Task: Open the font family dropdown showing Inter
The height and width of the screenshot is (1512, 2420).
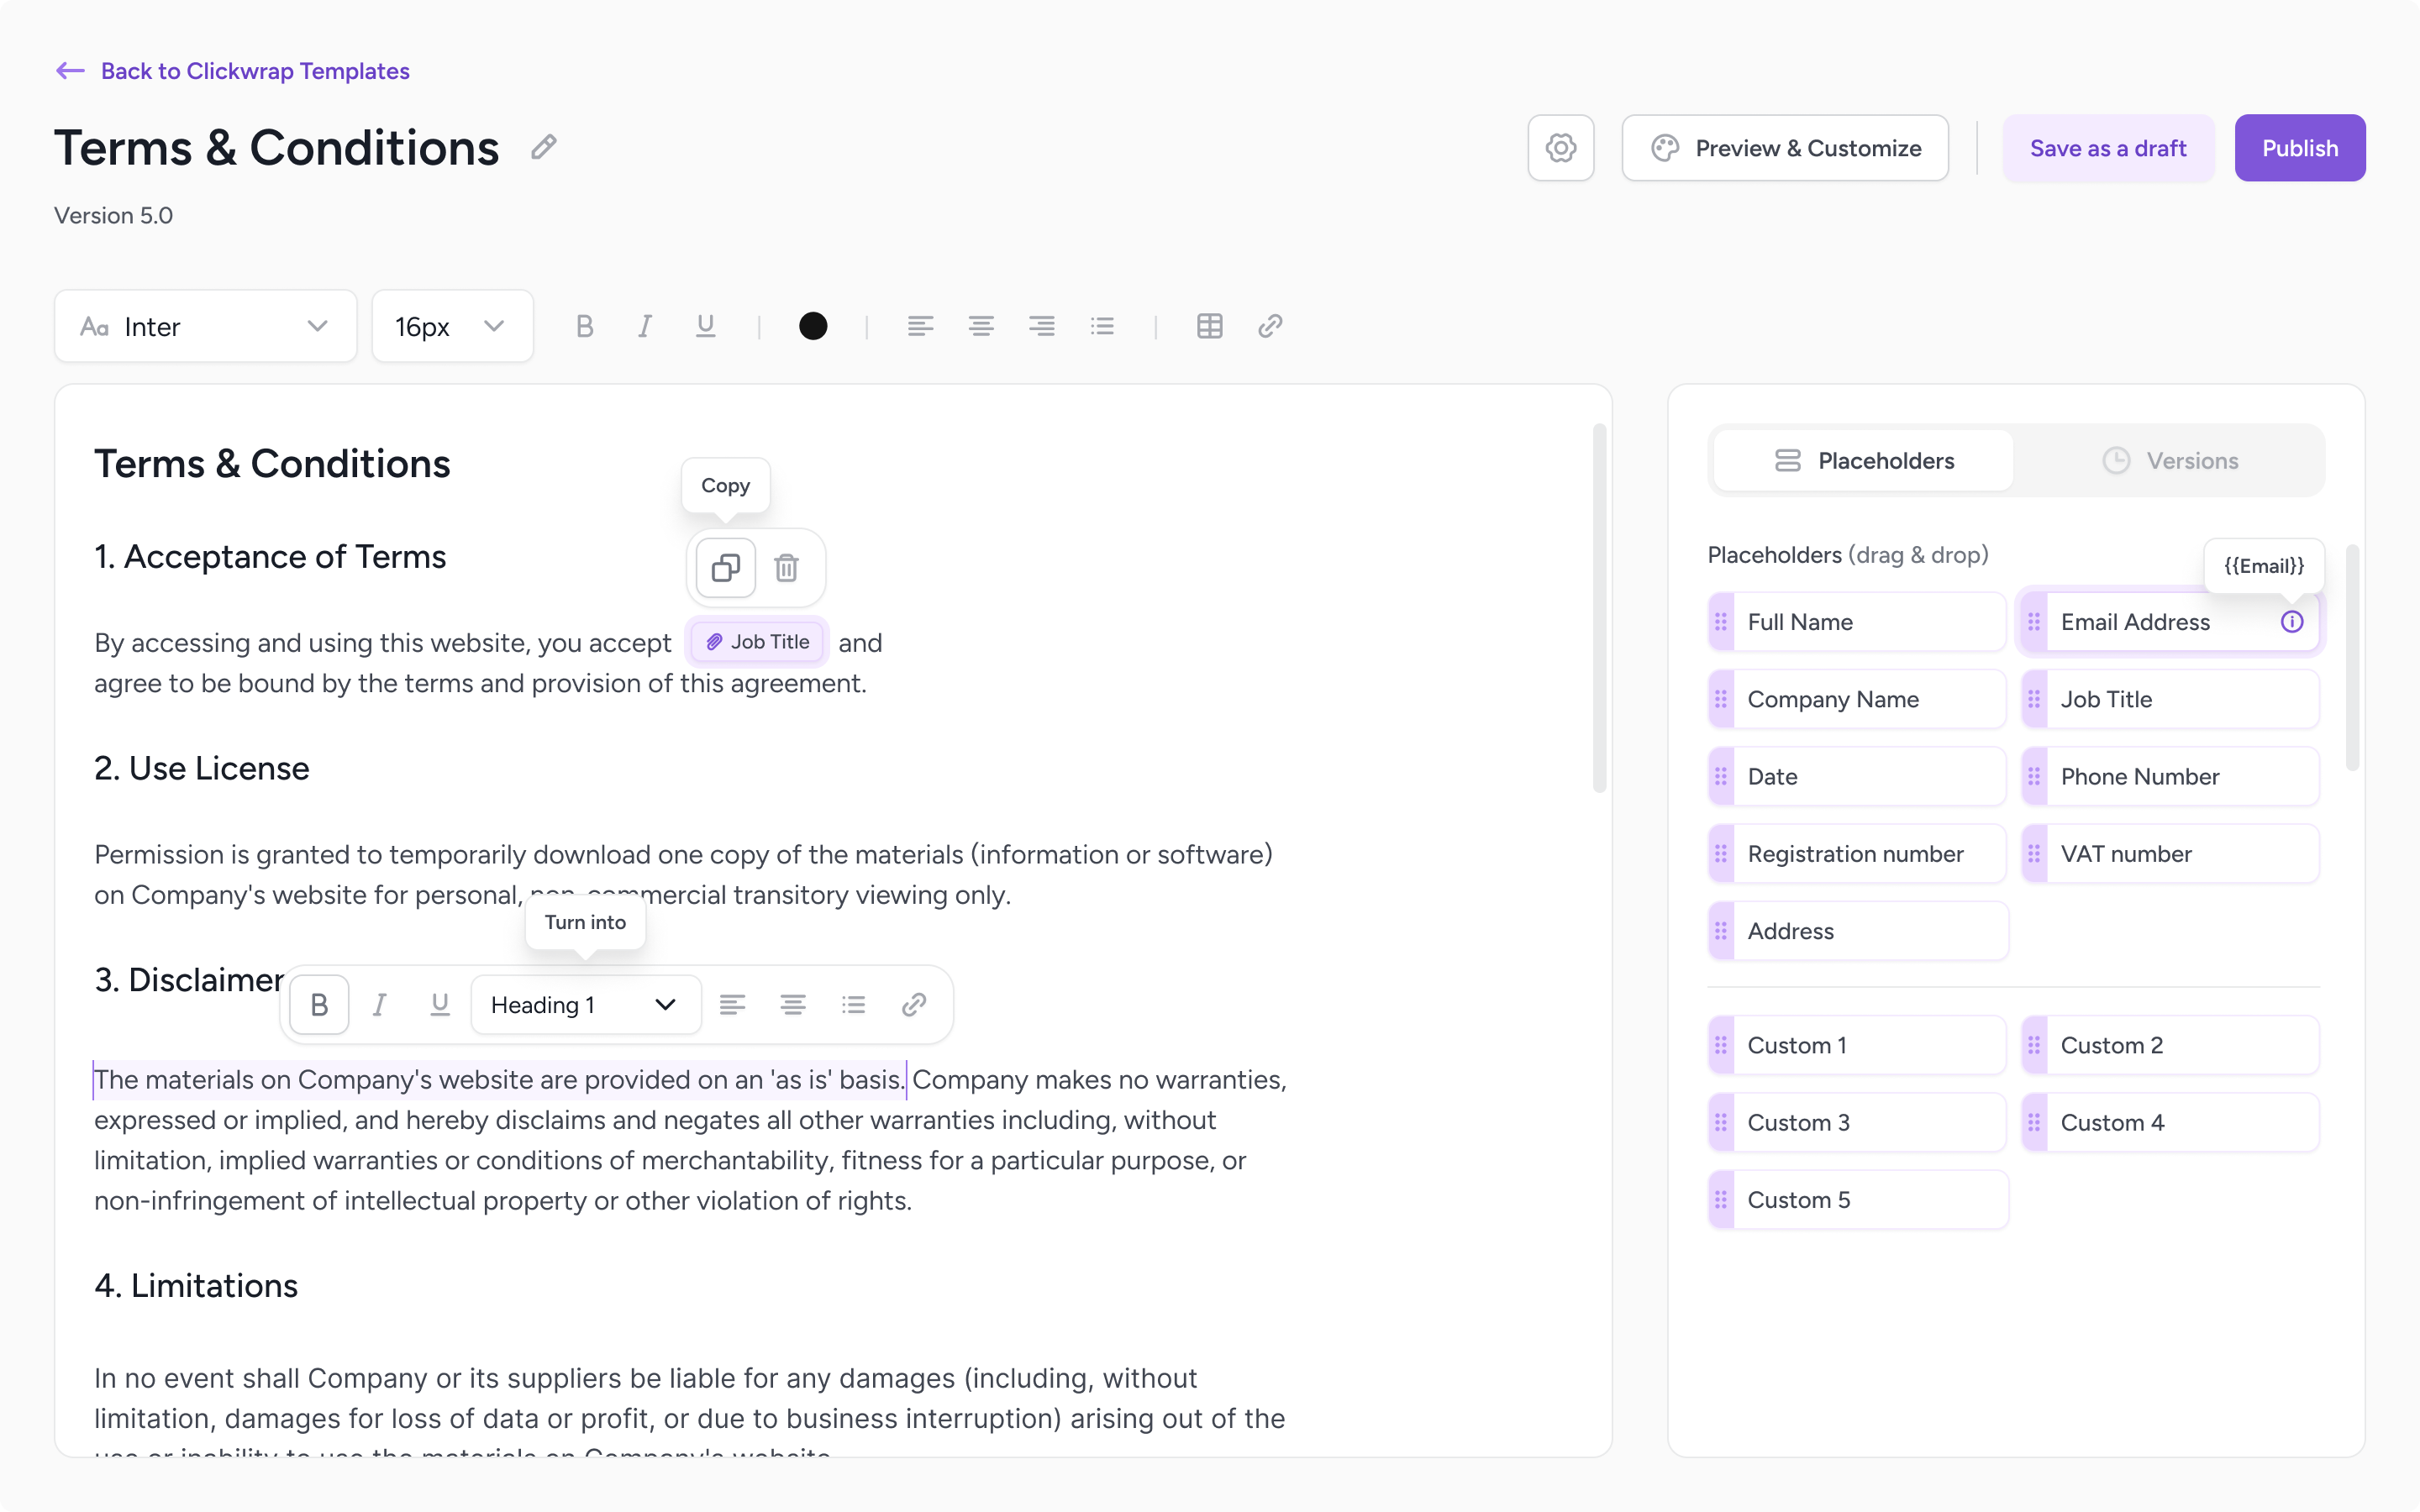Action: click(205, 326)
